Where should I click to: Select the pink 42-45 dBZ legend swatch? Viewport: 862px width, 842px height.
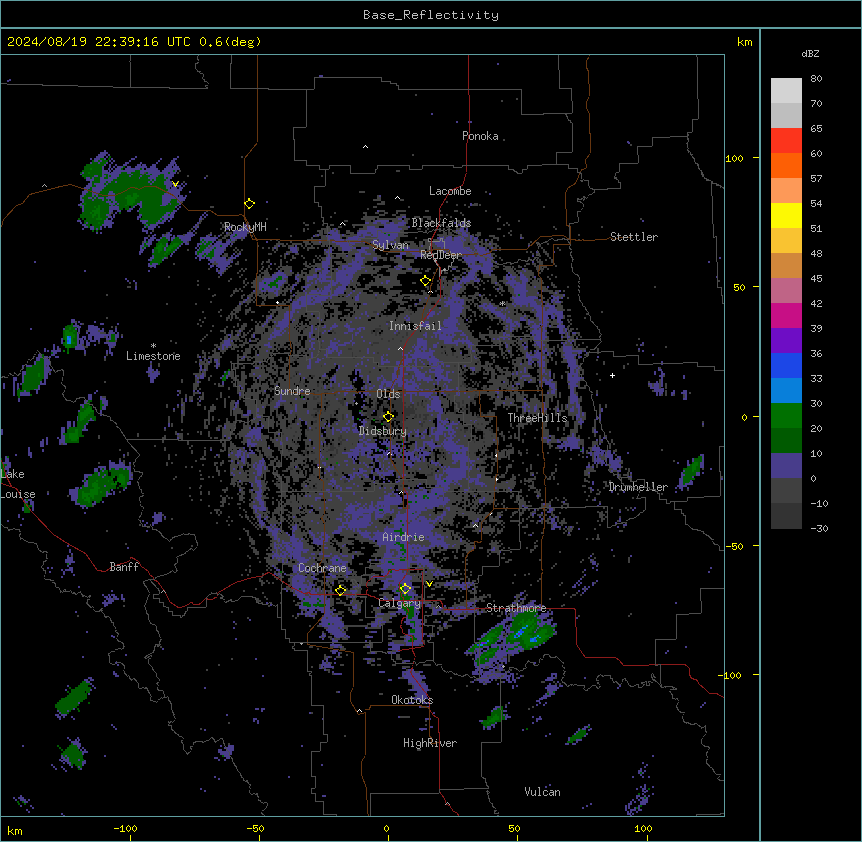(786, 290)
